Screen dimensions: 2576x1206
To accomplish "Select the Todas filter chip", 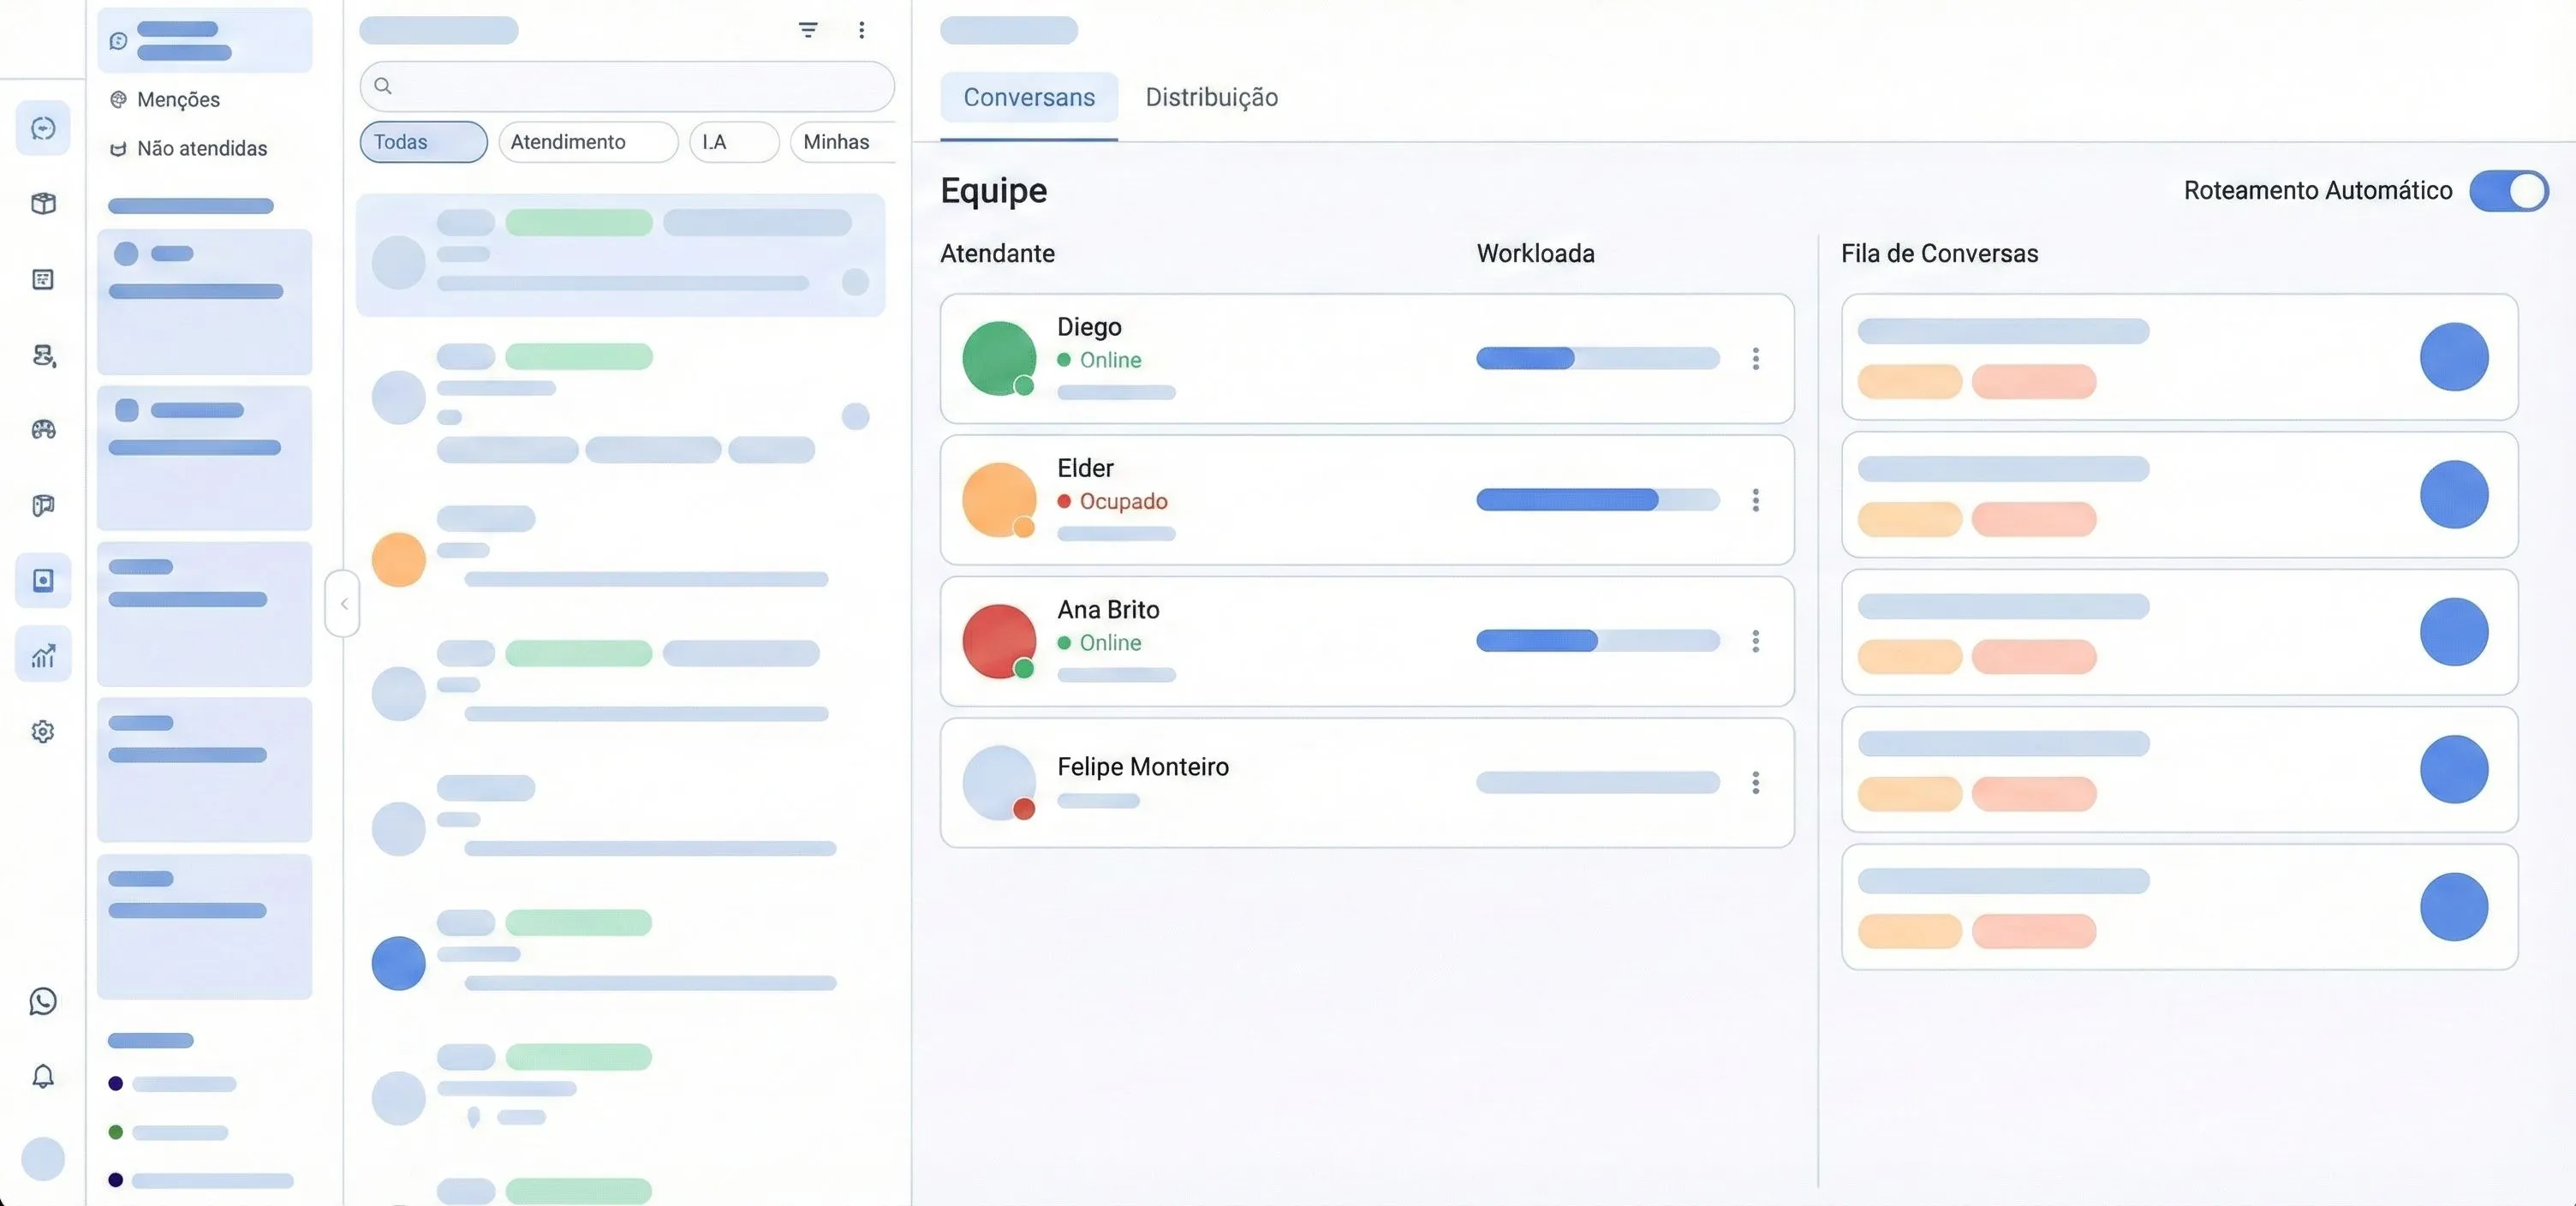I will pyautogui.click(x=421, y=142).
